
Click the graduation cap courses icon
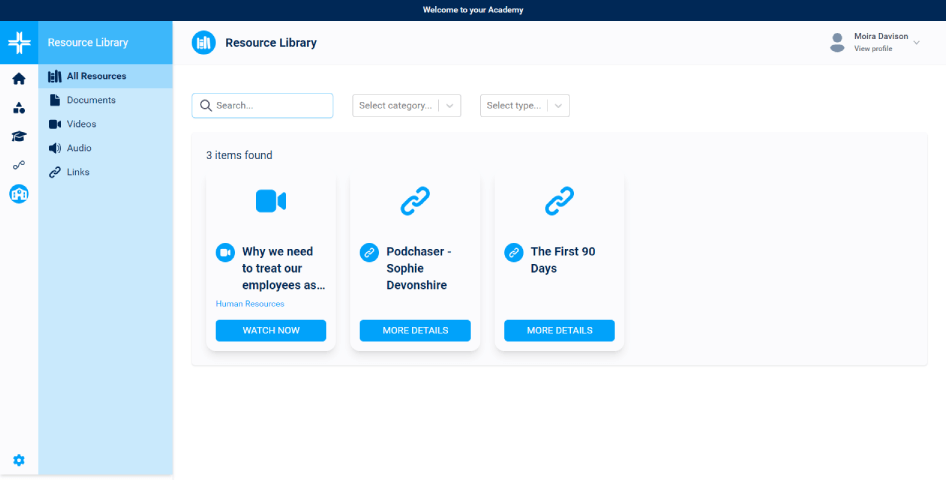(x=19, y=137)
